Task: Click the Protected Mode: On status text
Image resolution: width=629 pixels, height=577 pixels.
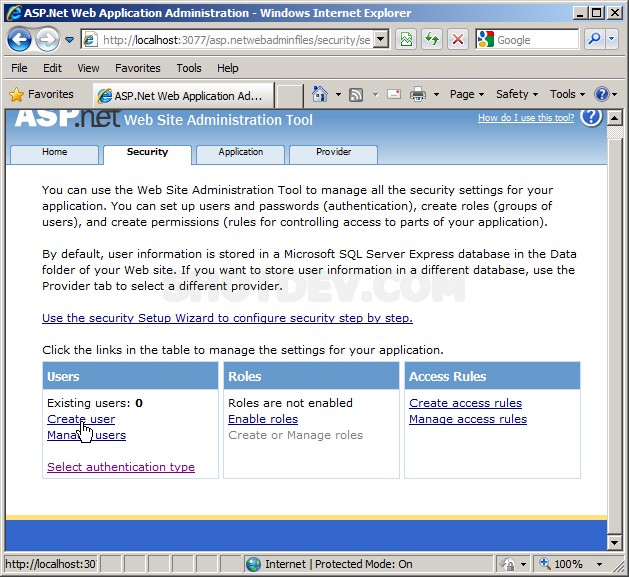Action: pyautogui.click(x=363, y=564)
